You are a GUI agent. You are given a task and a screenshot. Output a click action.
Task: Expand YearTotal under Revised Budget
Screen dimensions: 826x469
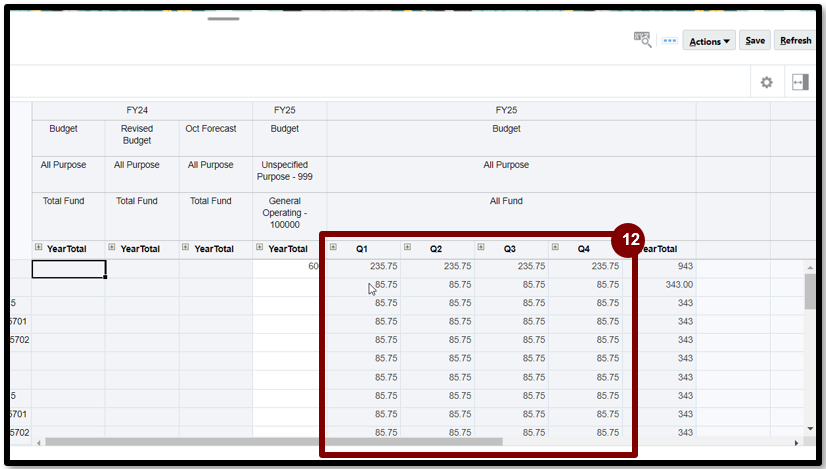point(113,248)
